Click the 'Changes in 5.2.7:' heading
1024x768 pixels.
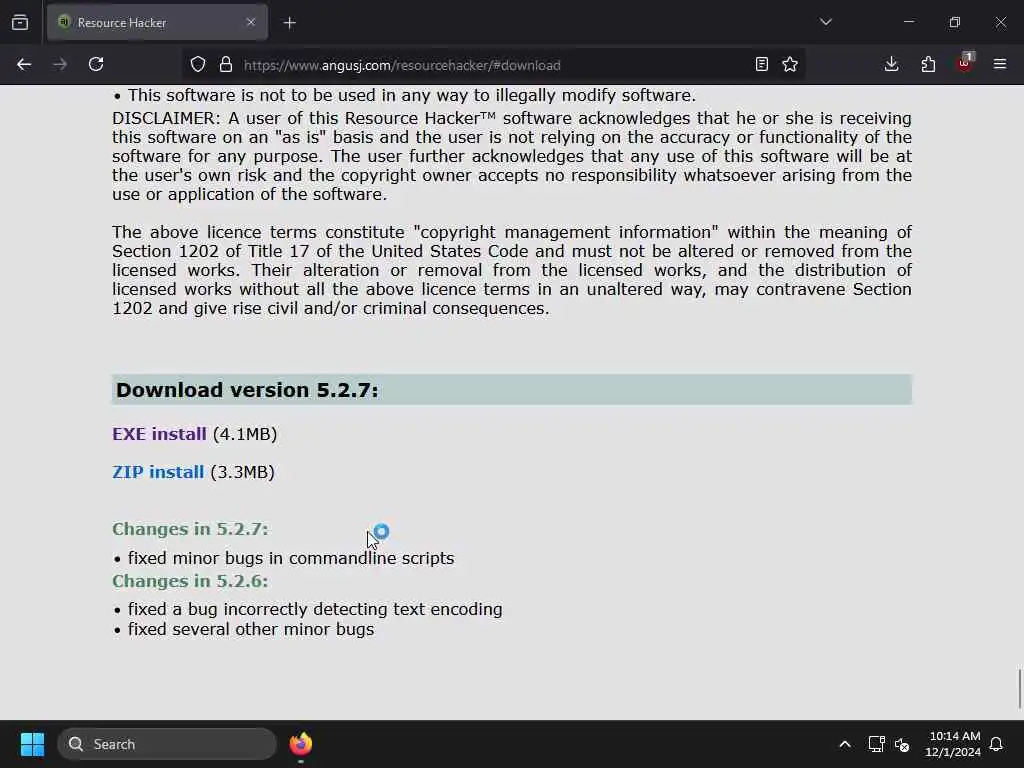(190, 528)
